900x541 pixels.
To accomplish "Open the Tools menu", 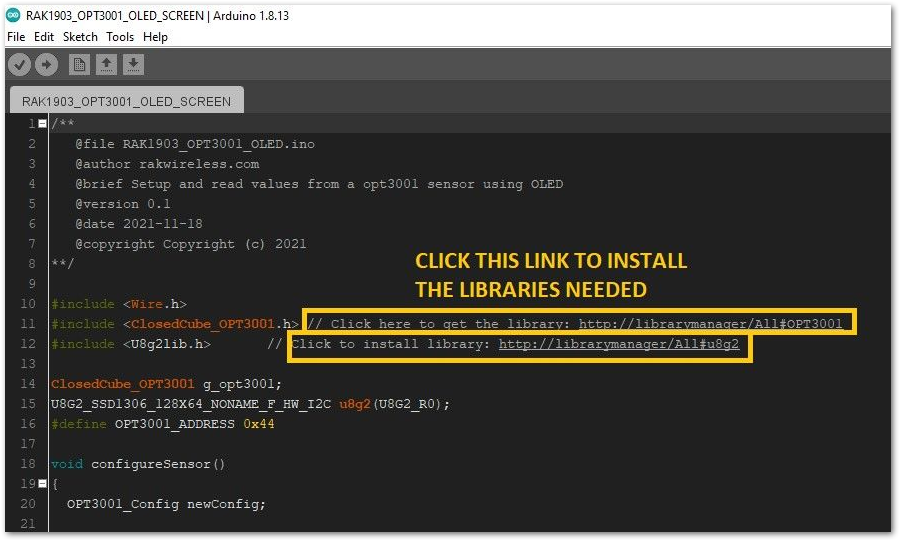I will (x=120, y=37).
